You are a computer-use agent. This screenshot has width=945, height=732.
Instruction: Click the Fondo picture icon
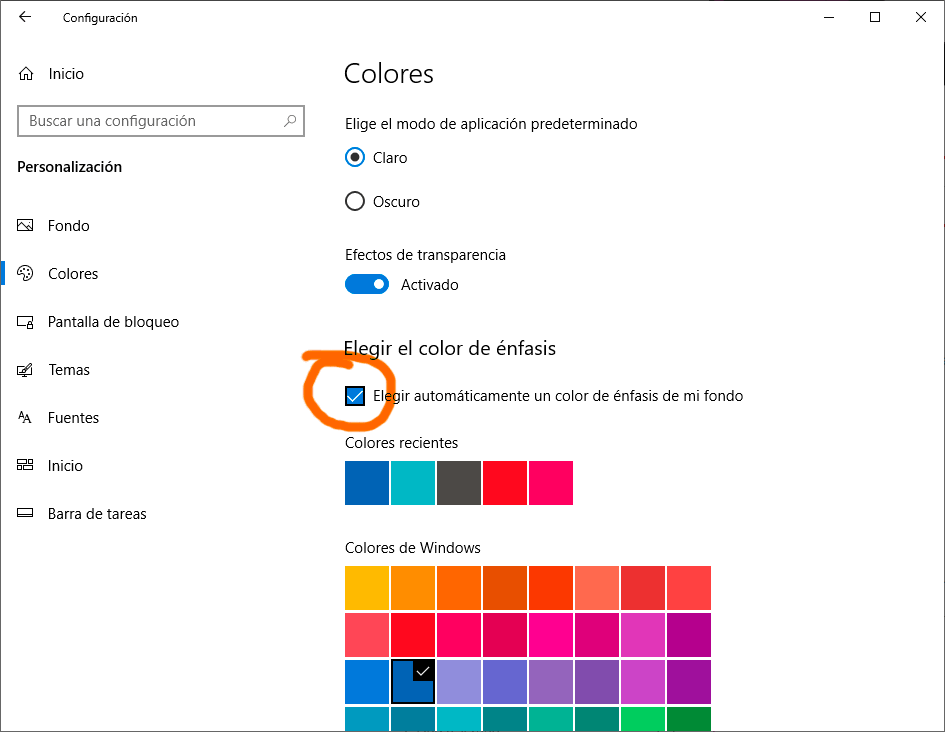[26, 226]
